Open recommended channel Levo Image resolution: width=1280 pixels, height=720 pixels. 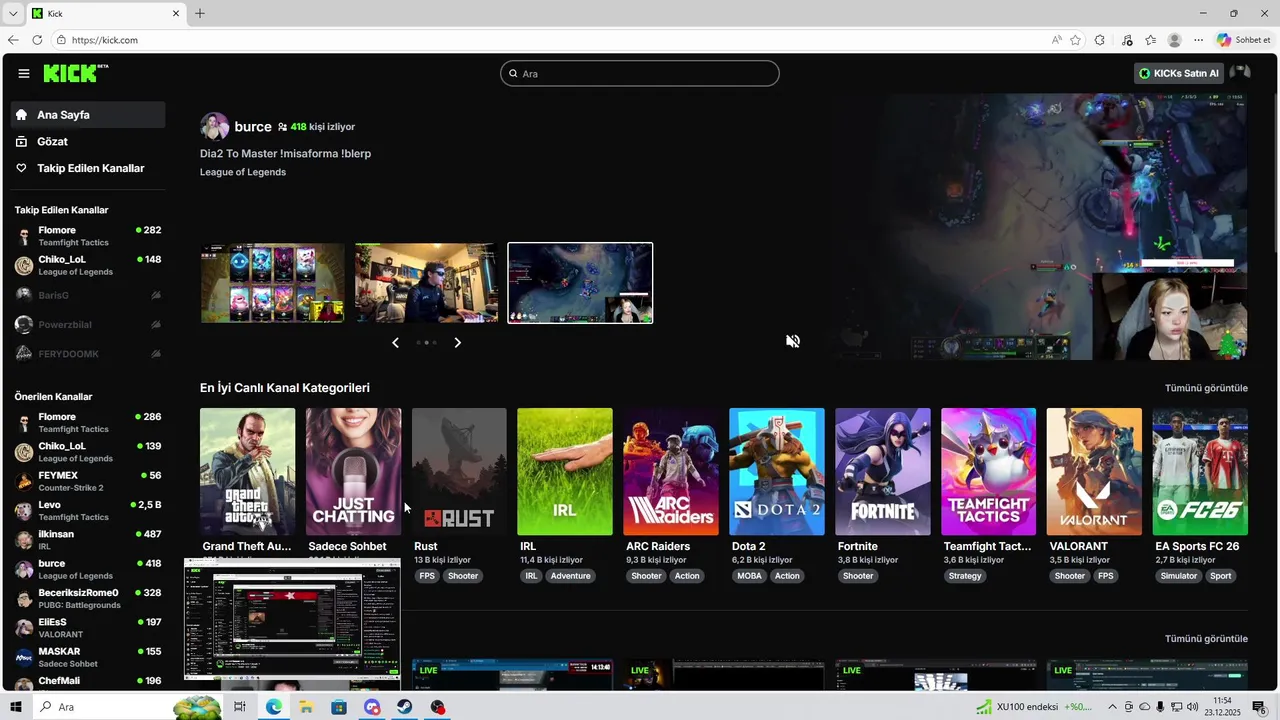pyautogui.click(x=88, y=510)
